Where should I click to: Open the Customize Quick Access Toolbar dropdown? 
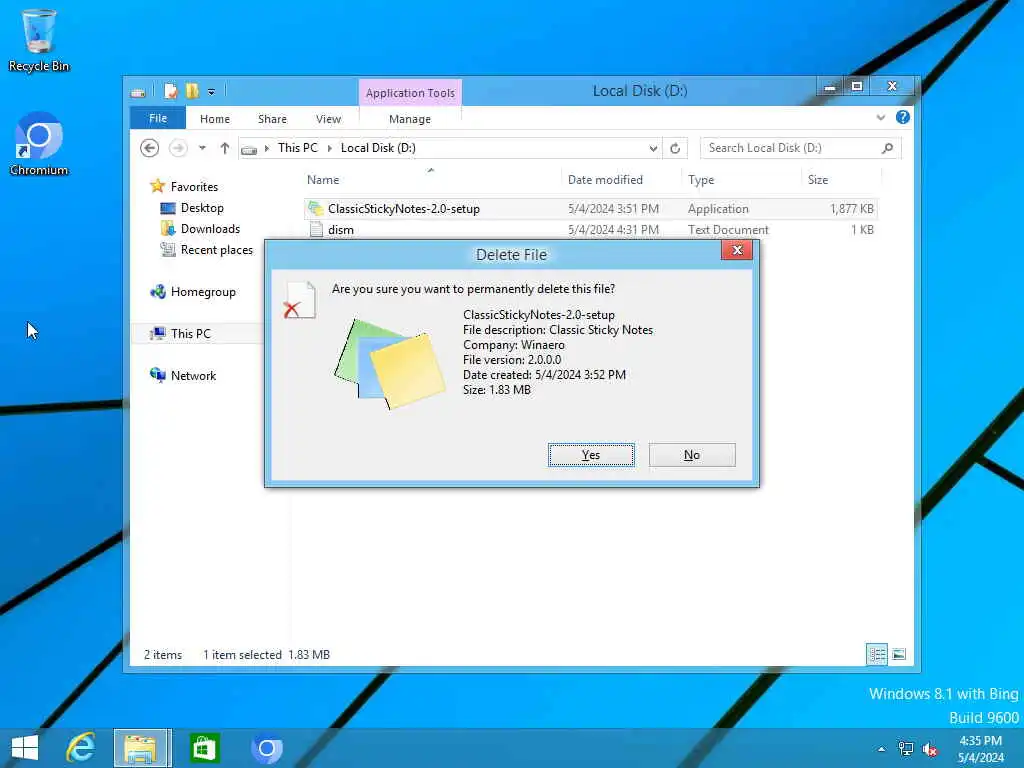(x=211, y=92)
